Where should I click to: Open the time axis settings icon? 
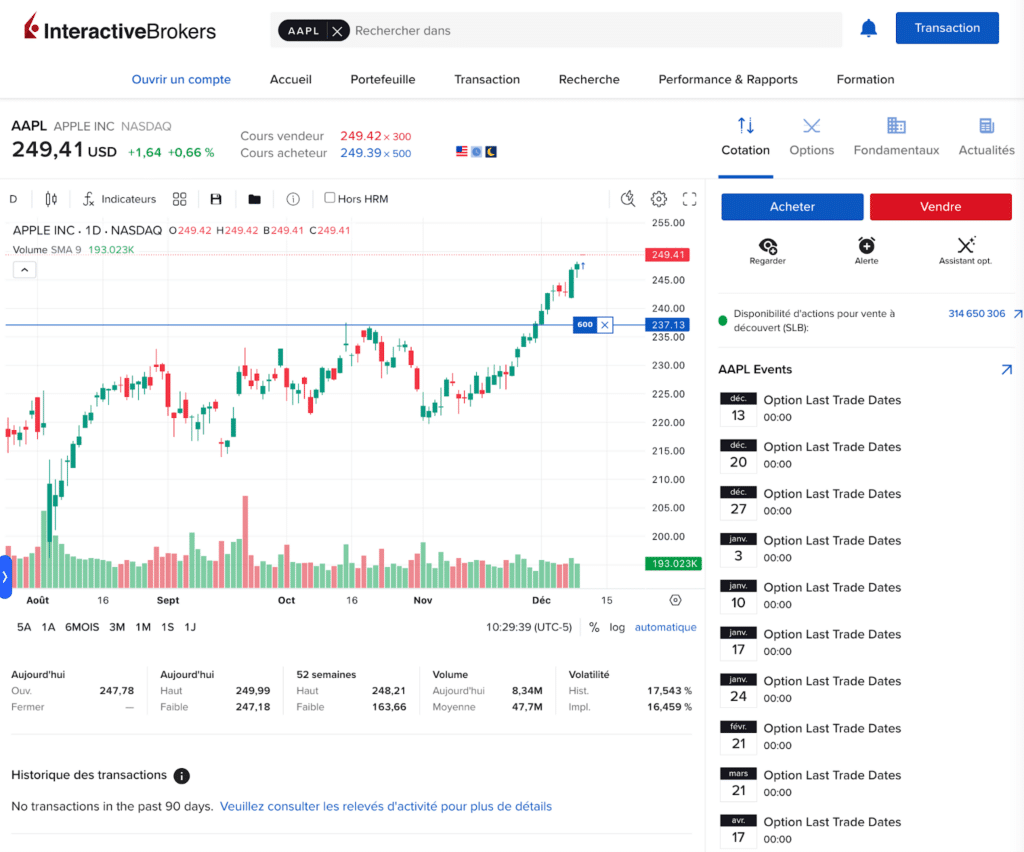point(675,600)
